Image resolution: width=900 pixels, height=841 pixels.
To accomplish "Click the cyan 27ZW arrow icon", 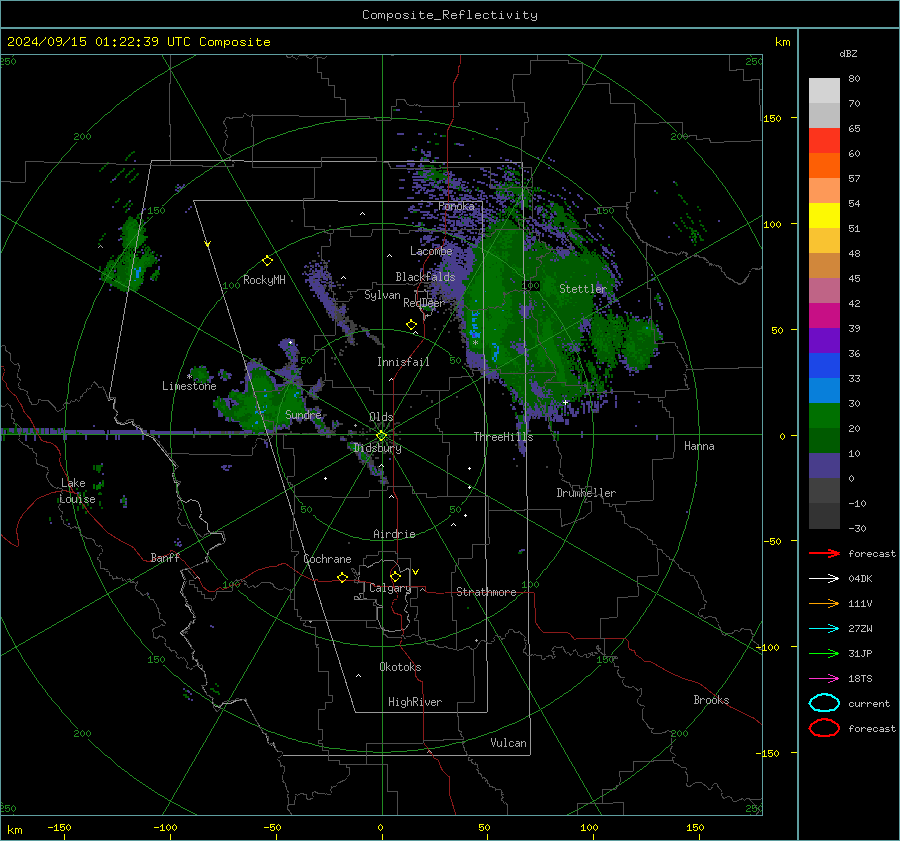I will (x=824, y=629).
